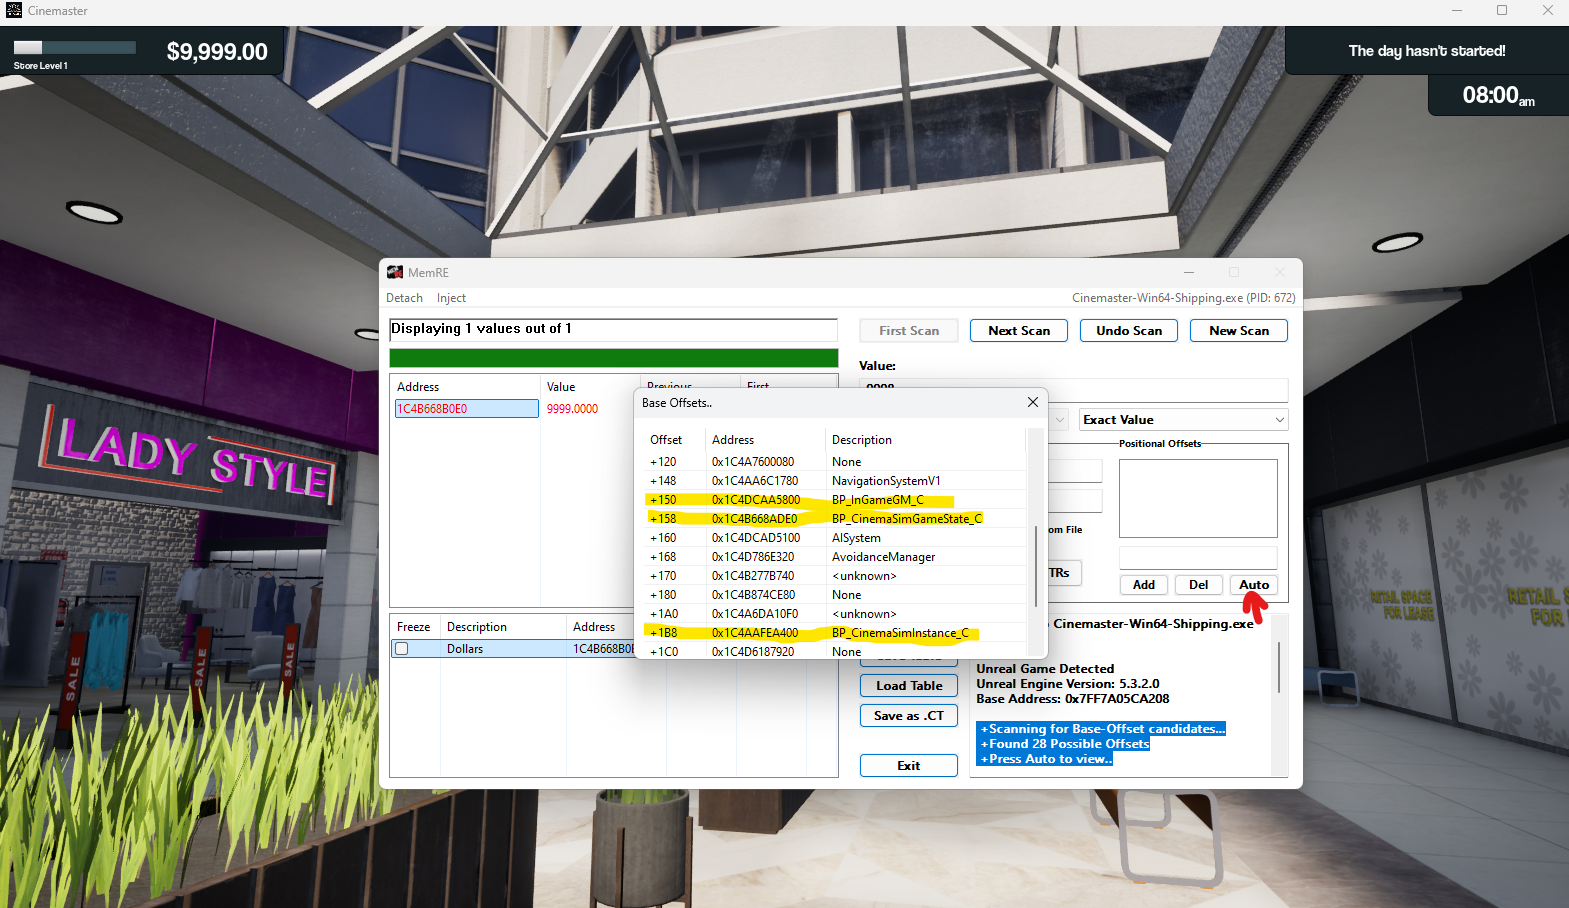This screenshot has width=1569, height=908.
Task: Click the Value column header in scan results
Action: click(561, 387)
